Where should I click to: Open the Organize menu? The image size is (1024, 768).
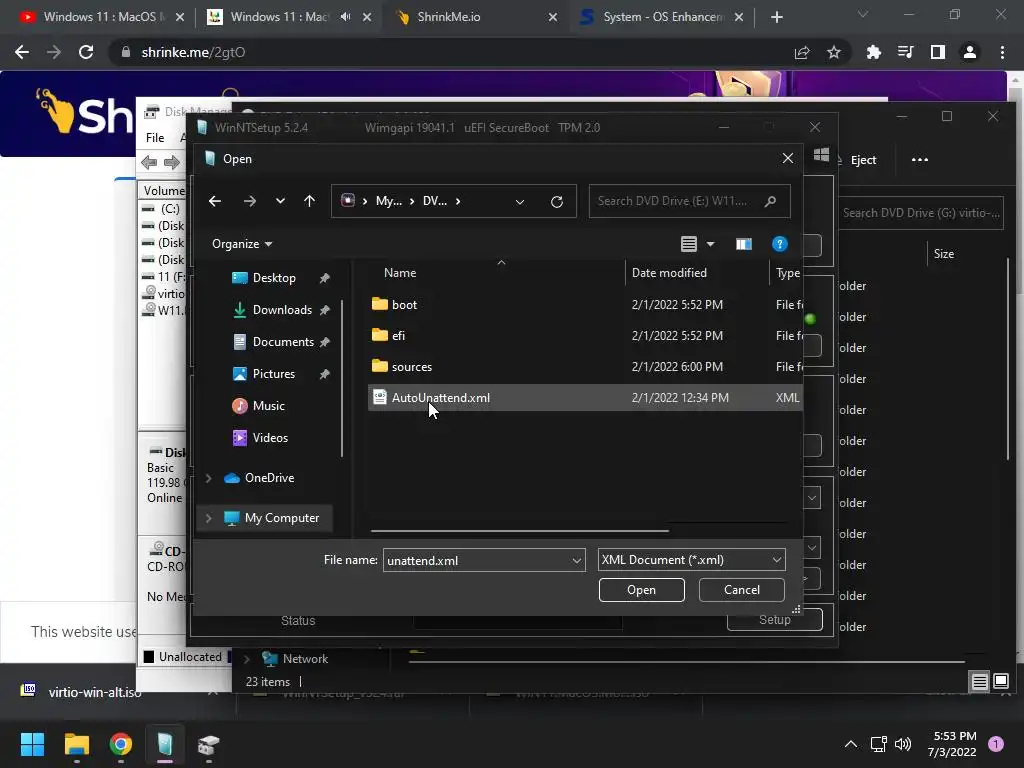[x=242, y=244]
